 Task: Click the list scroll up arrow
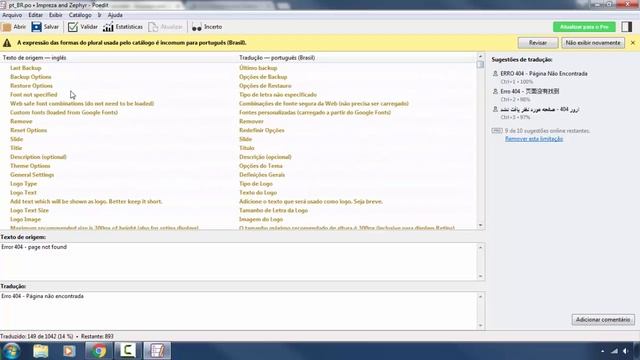(480, 56)
